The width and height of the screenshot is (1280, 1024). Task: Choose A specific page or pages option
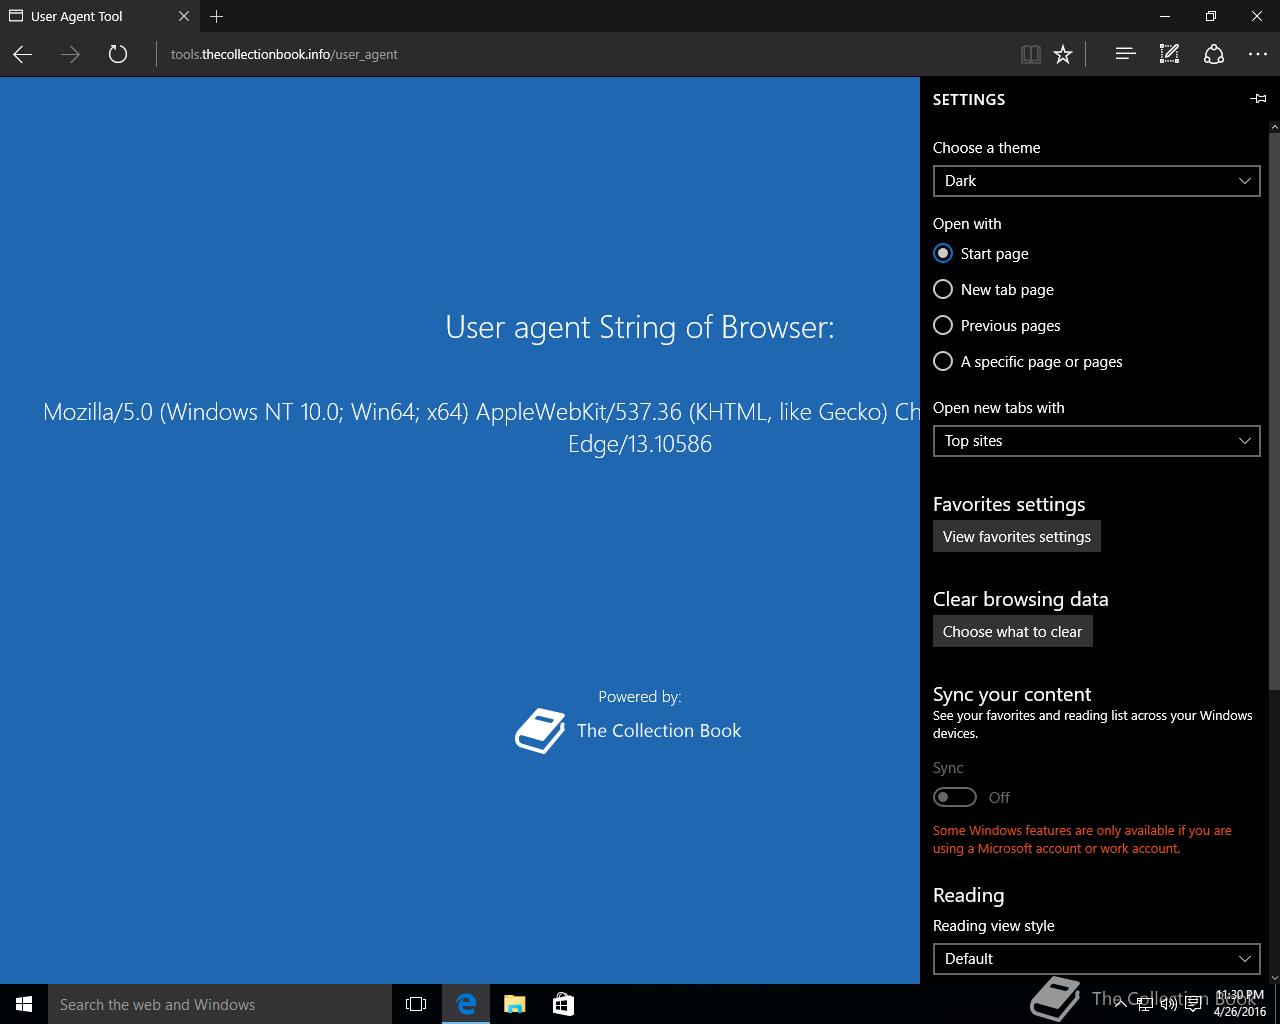point(1027,362)
